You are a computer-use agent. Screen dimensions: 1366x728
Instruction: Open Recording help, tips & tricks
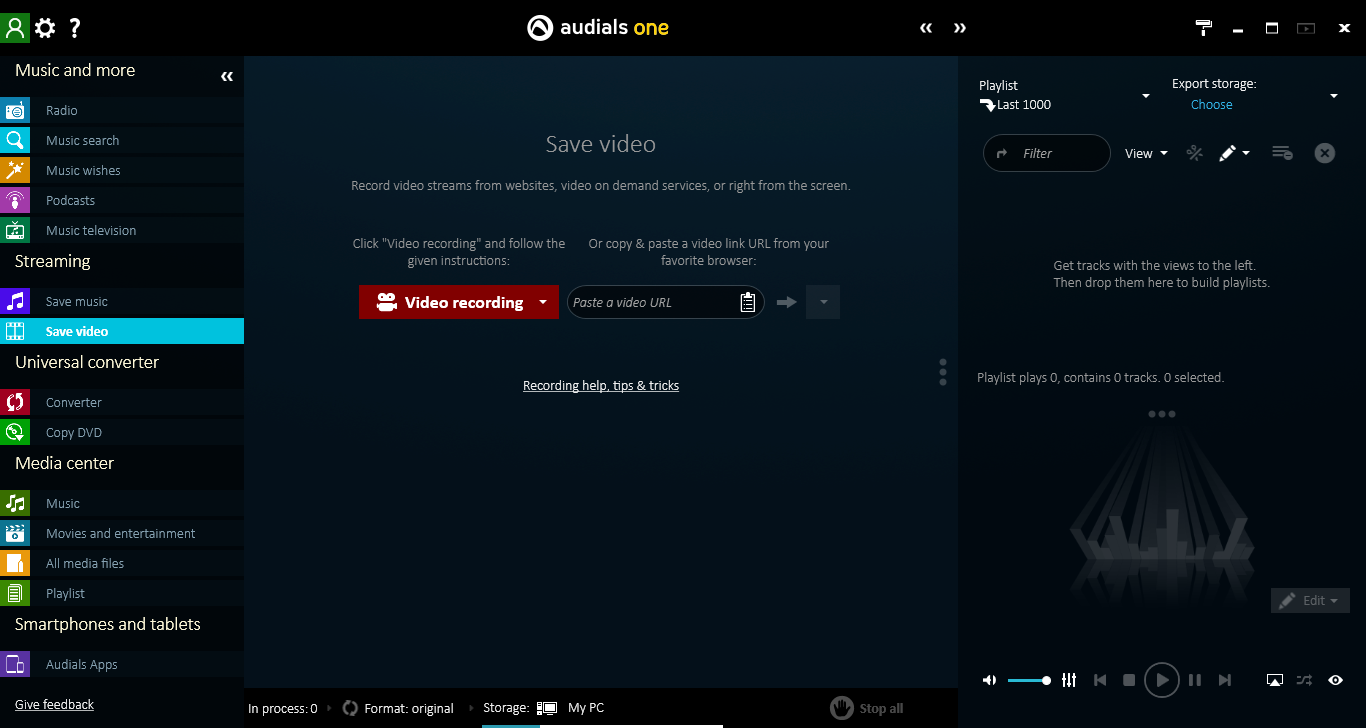601,386
